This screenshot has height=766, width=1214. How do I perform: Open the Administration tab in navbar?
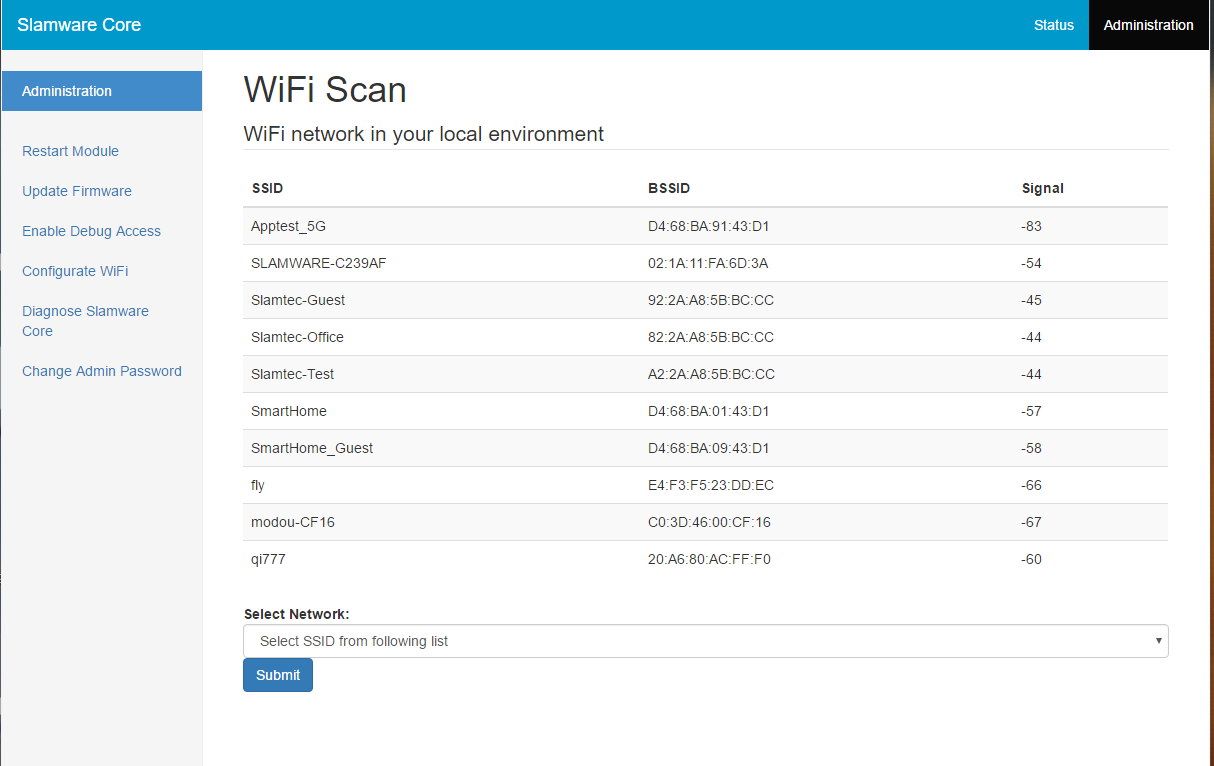click(1148, 25)
